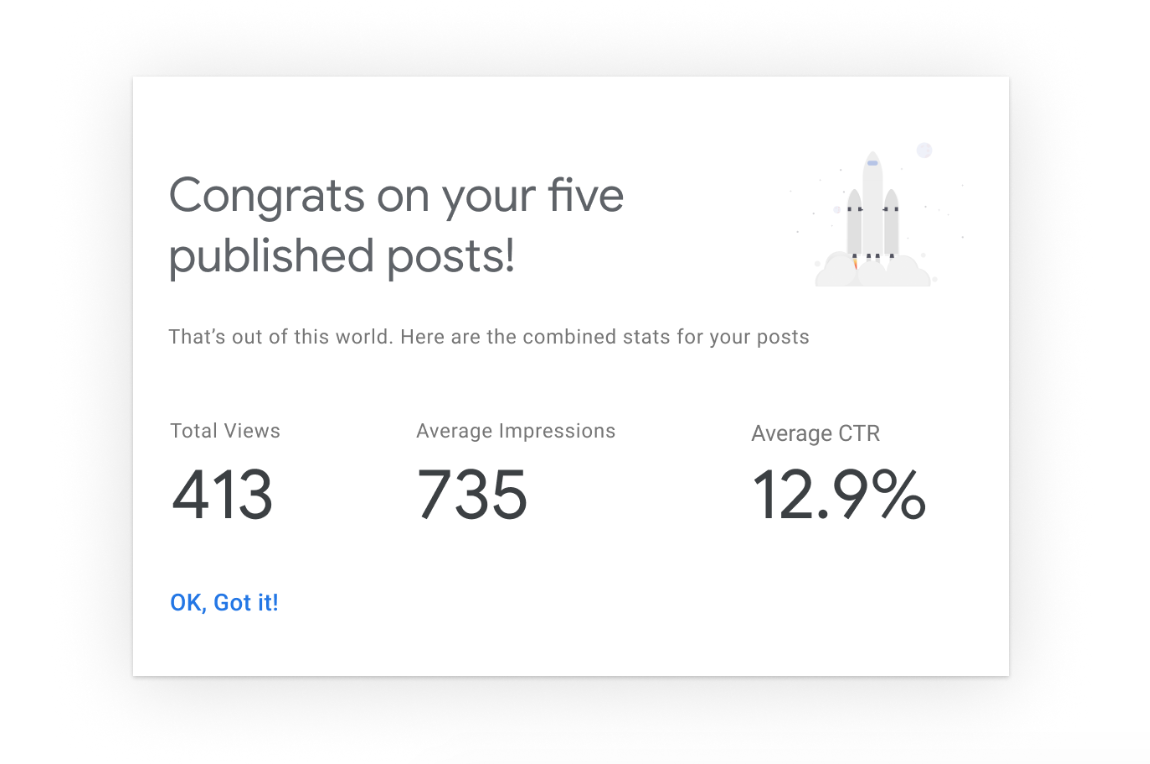The height and width of the screenshot is (764, 1150).
Task: Click the 12.9% average CTR value
Action: [839, 495]
